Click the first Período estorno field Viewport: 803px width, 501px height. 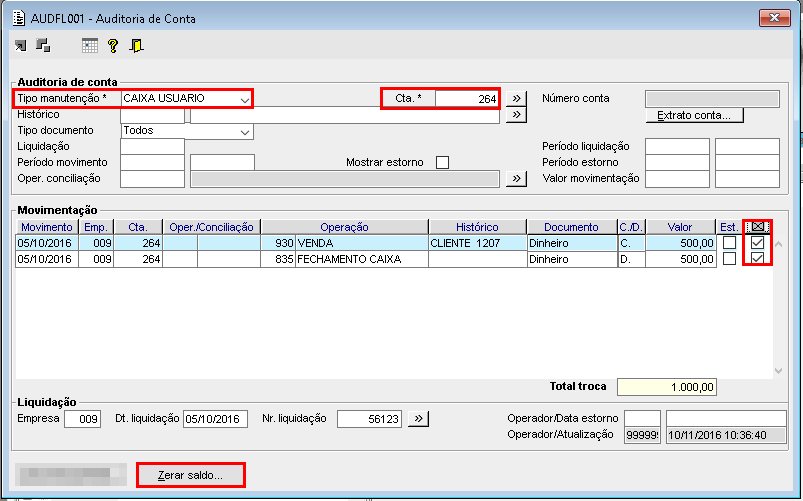(677, 162)
